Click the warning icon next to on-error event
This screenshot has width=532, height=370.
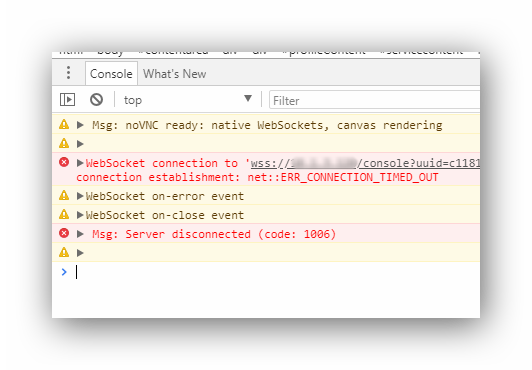click(x=64, y=196)
